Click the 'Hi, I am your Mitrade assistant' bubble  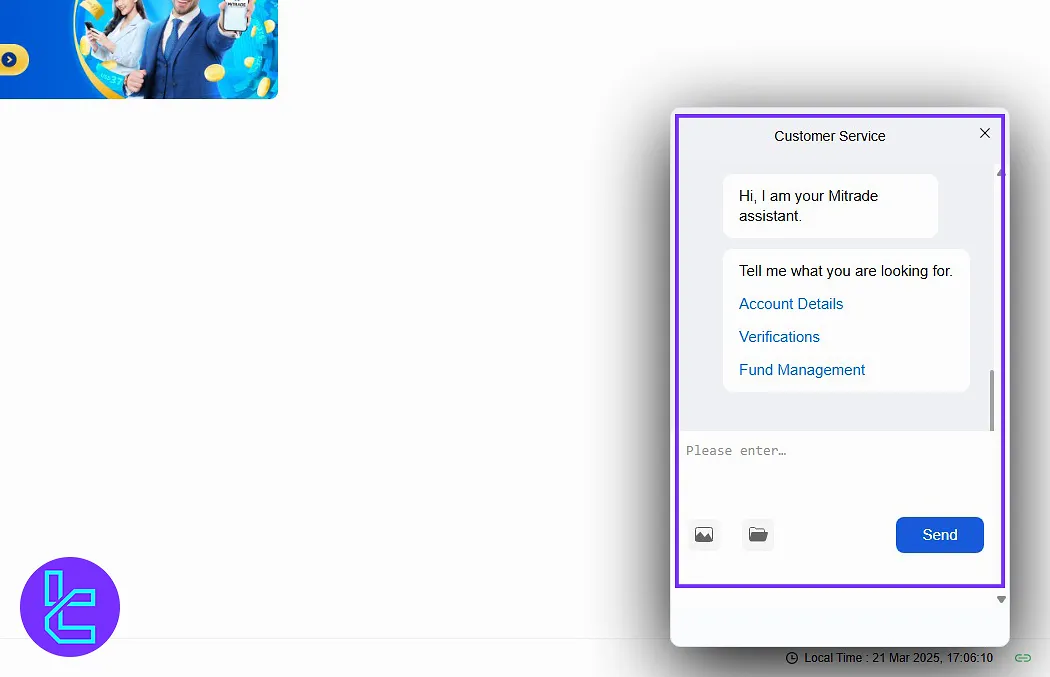[x=830, y=206]
